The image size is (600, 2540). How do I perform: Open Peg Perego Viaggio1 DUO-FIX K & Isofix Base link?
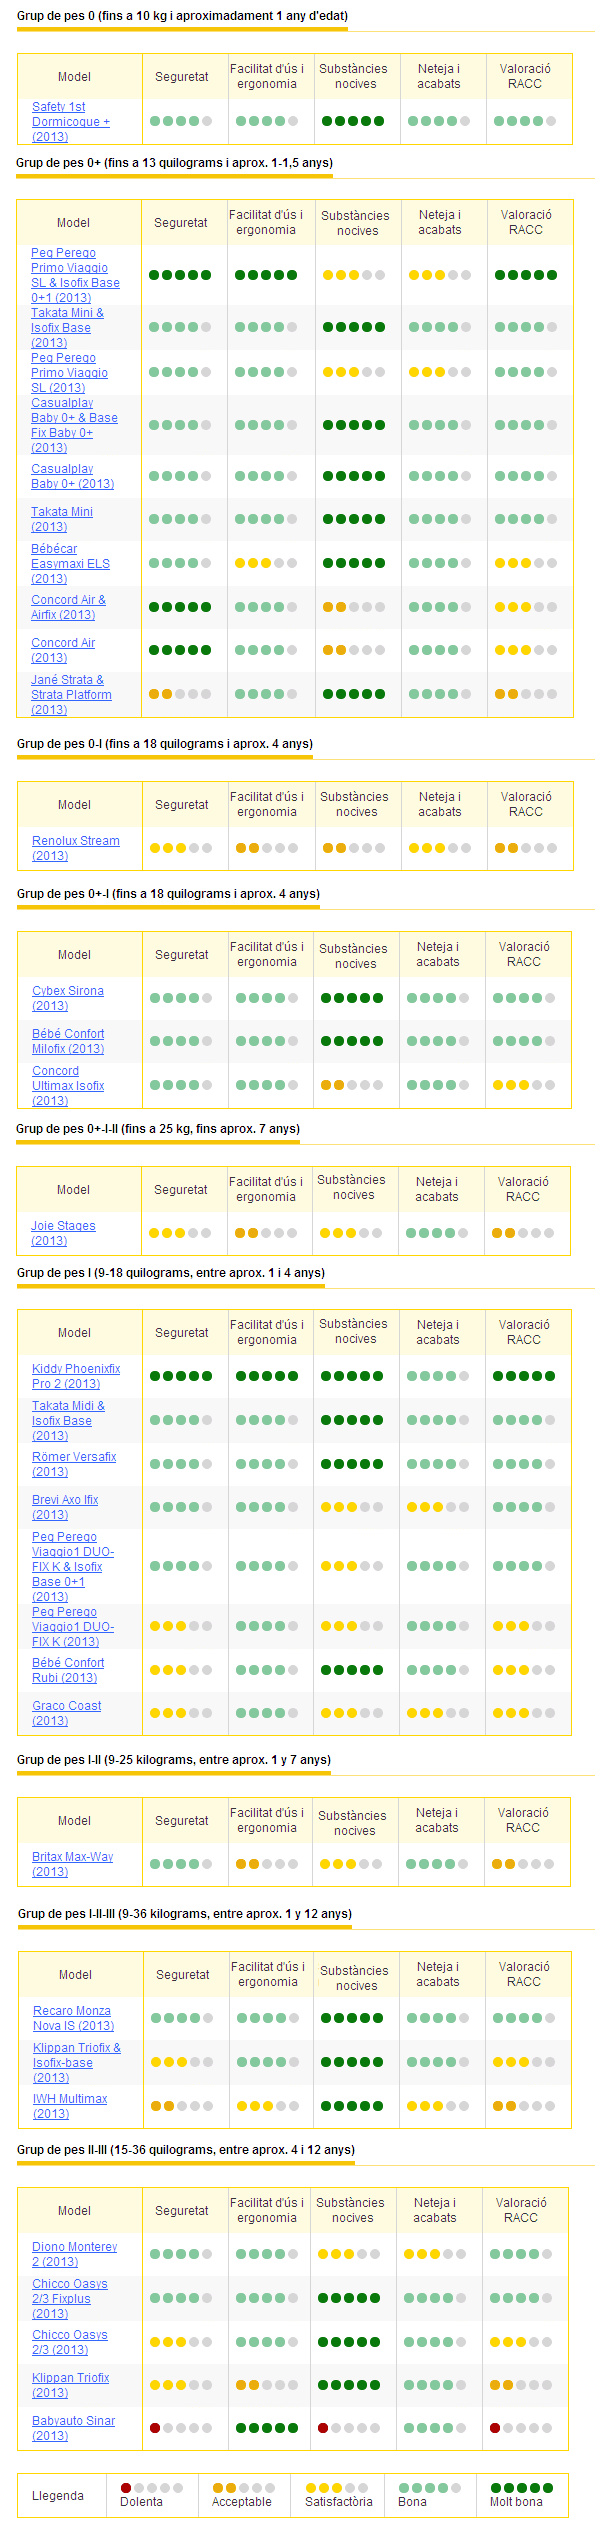tap(73, 1566)
